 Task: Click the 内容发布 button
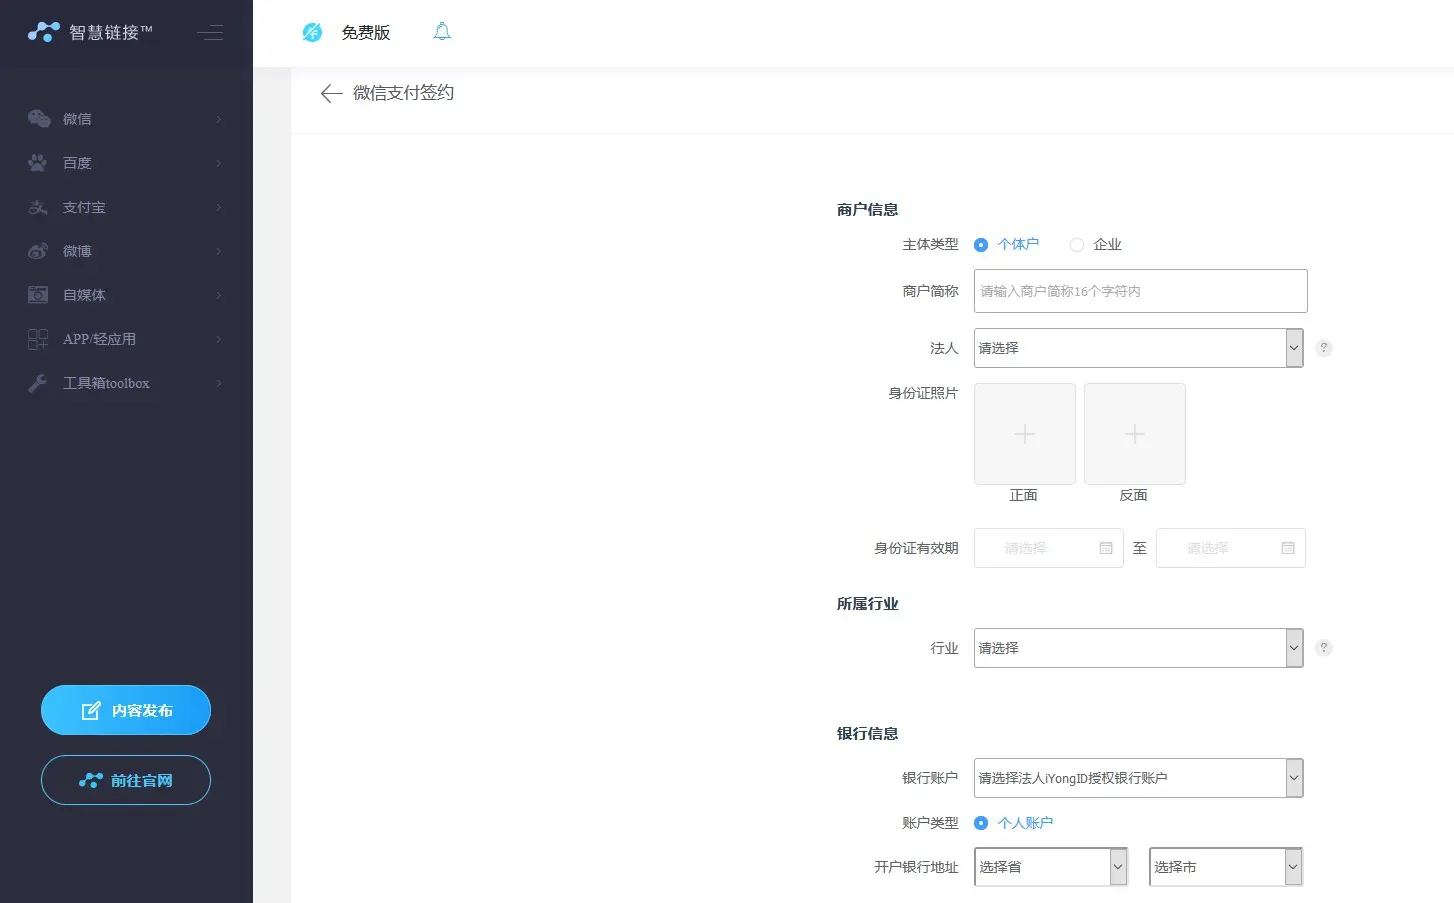pos(126,710)
